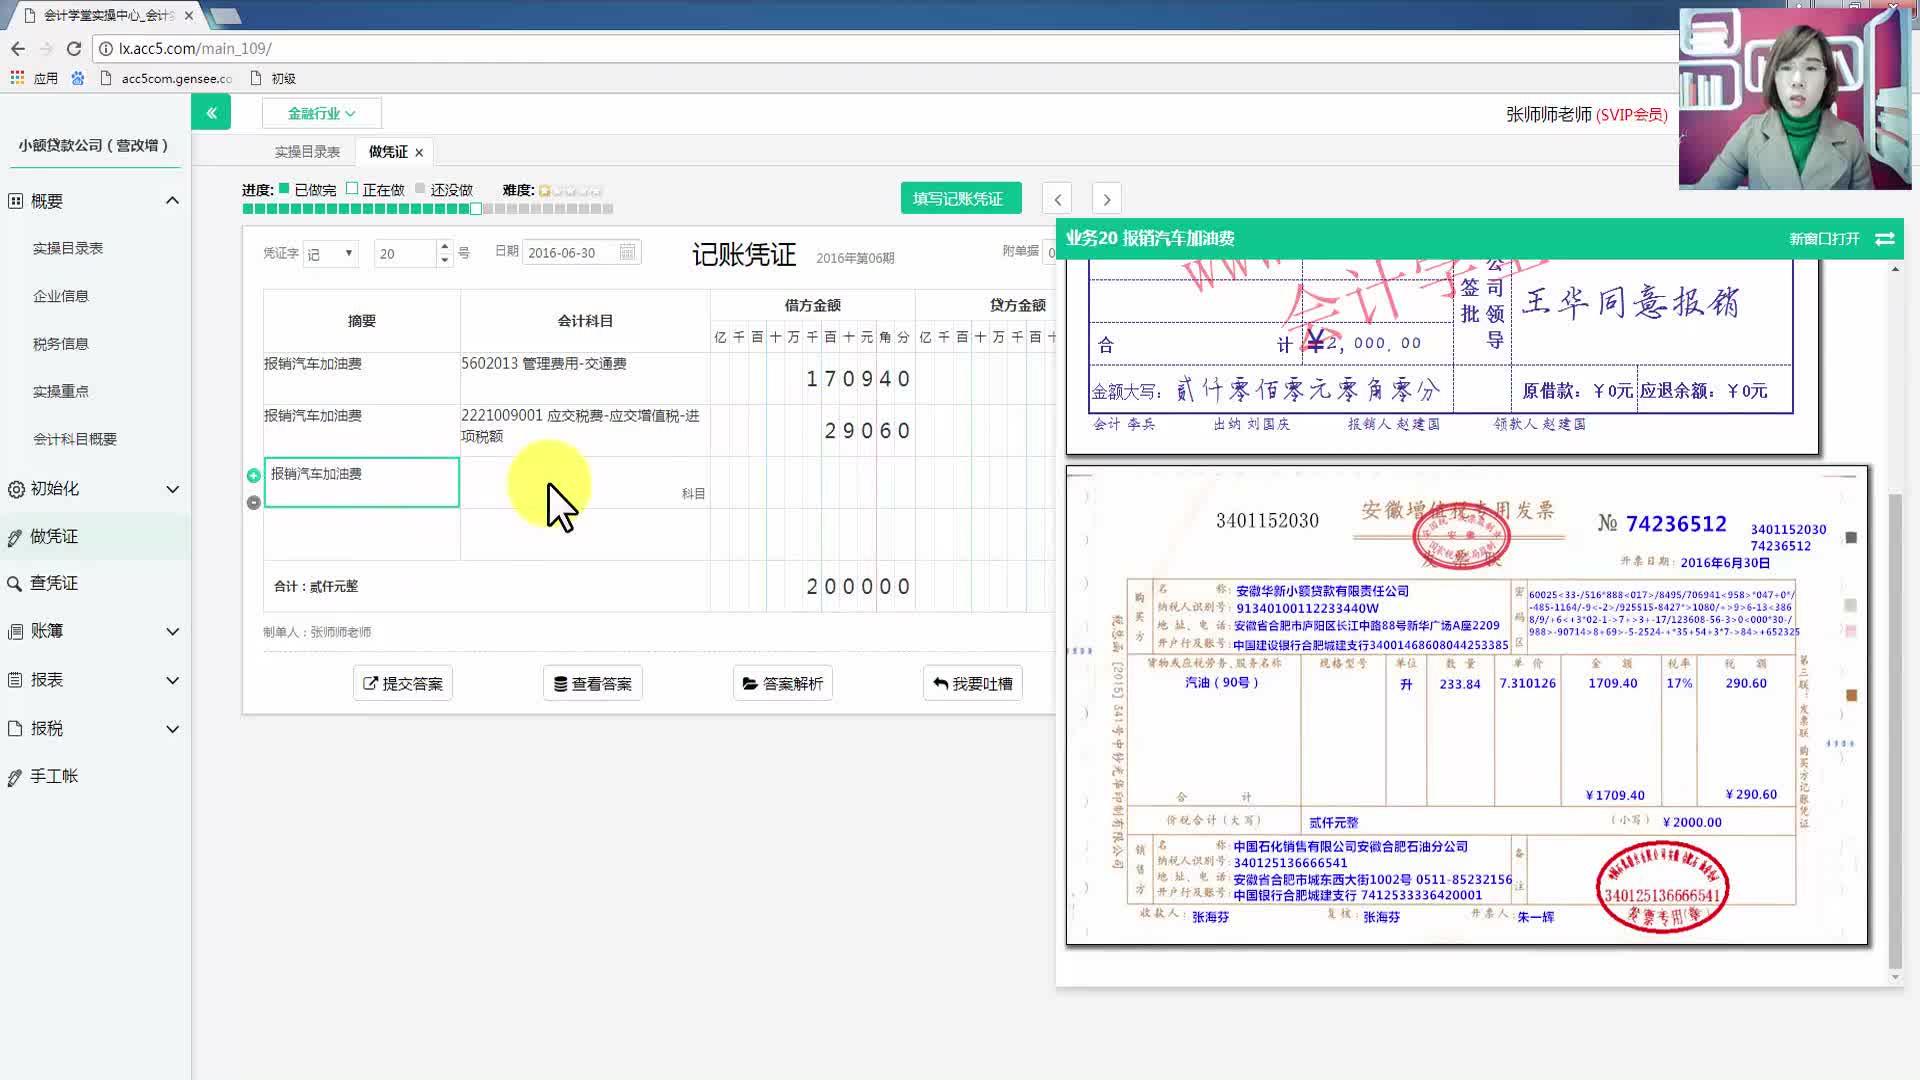This screenshot has width=1920, height=1080.
Task: Click the minus icon to delete voucher row
Action: [x=254, y=502]
